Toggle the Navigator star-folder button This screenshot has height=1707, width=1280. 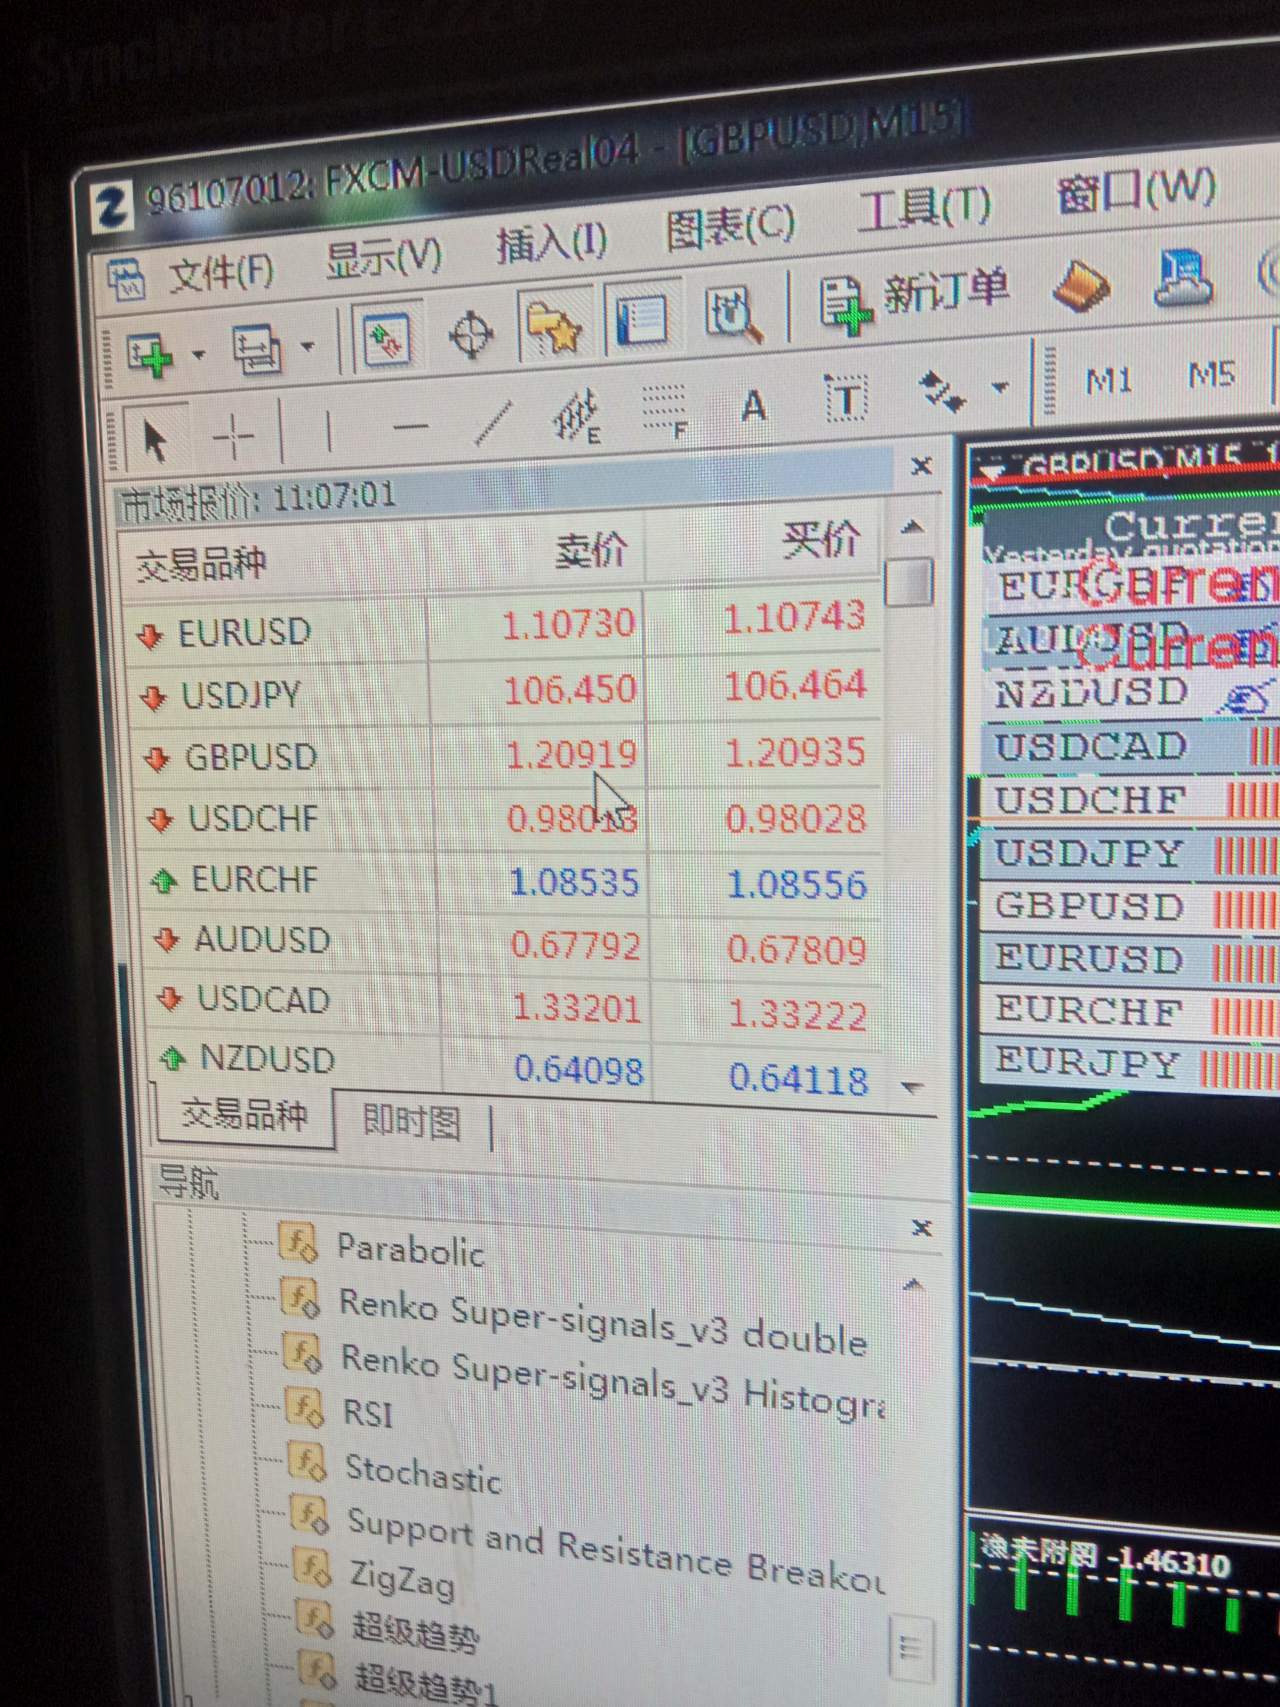(x=553, y=327)
